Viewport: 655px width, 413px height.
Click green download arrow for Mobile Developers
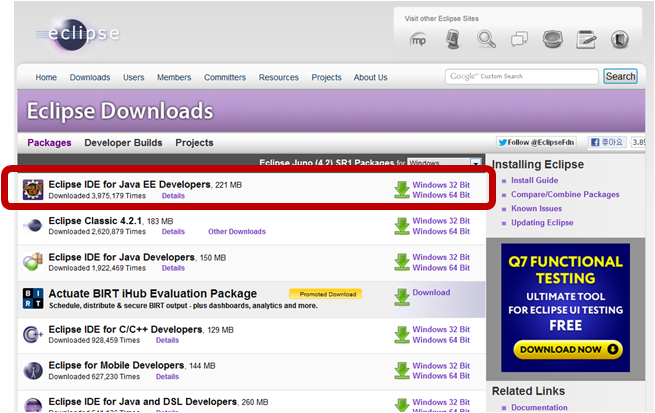[x=402, y=371]
